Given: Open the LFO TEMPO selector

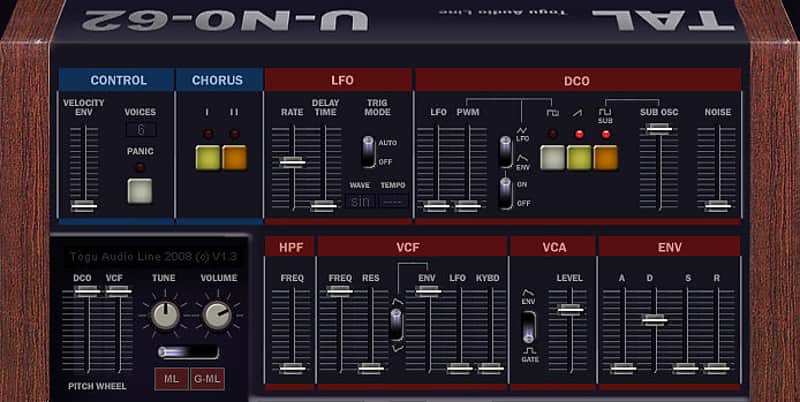Looking at the screenshot, I should point(393,202).
